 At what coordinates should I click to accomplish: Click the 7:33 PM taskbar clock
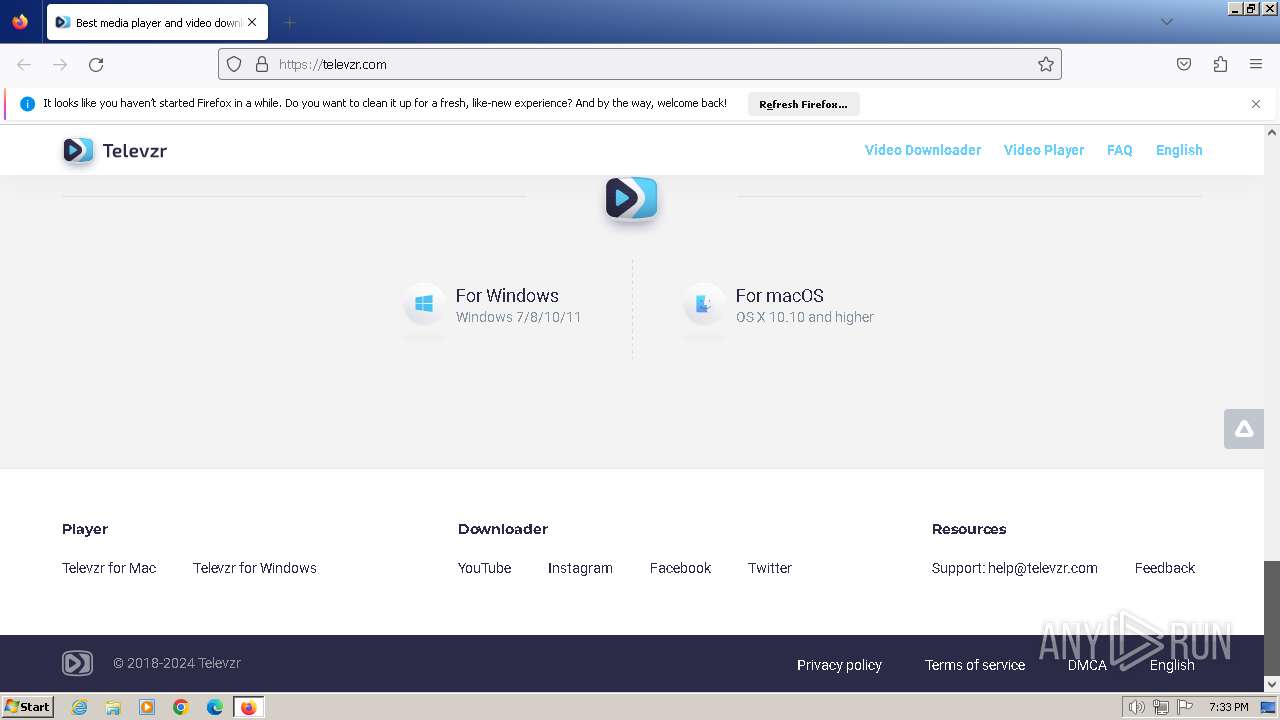click(1229, 707)
